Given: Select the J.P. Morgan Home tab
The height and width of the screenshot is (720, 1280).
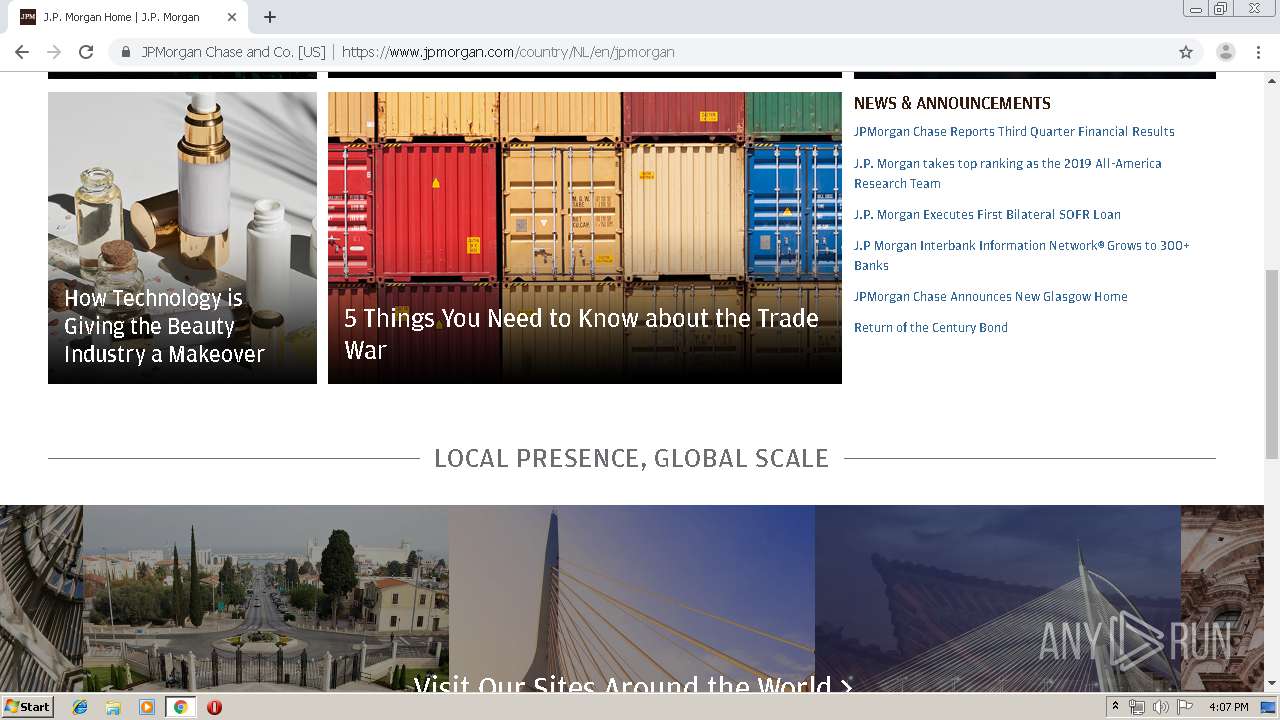Looking at the screenshot, I should tap(128, 17).
